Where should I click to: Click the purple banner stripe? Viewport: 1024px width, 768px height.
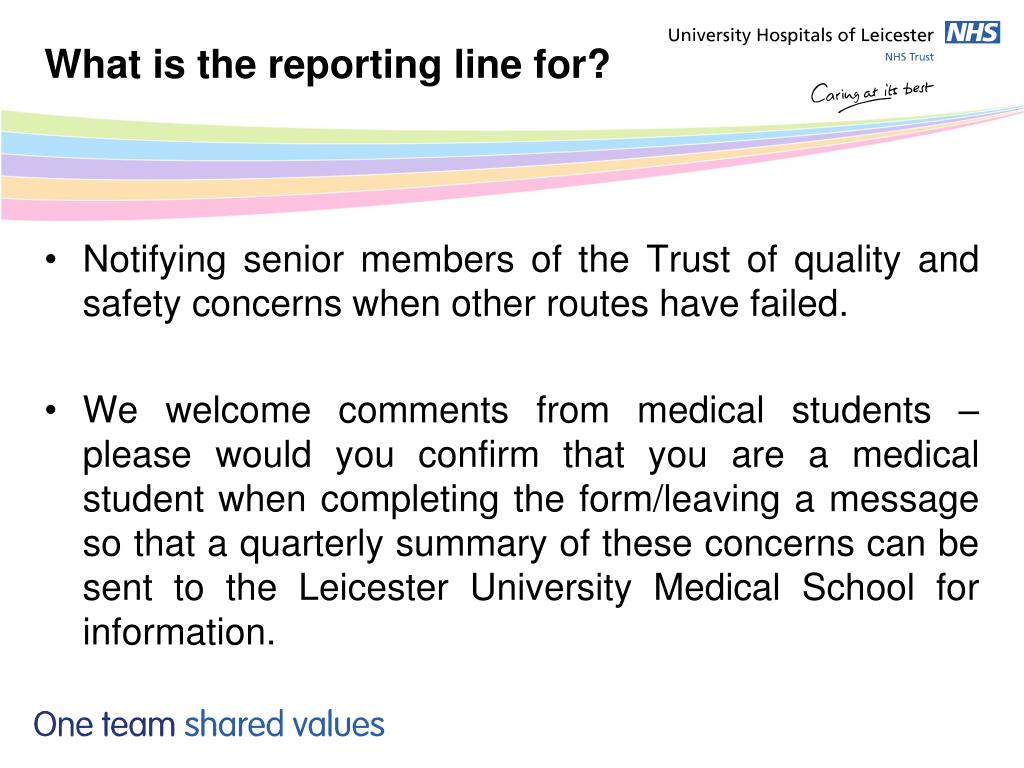click(x=131, y=167)
